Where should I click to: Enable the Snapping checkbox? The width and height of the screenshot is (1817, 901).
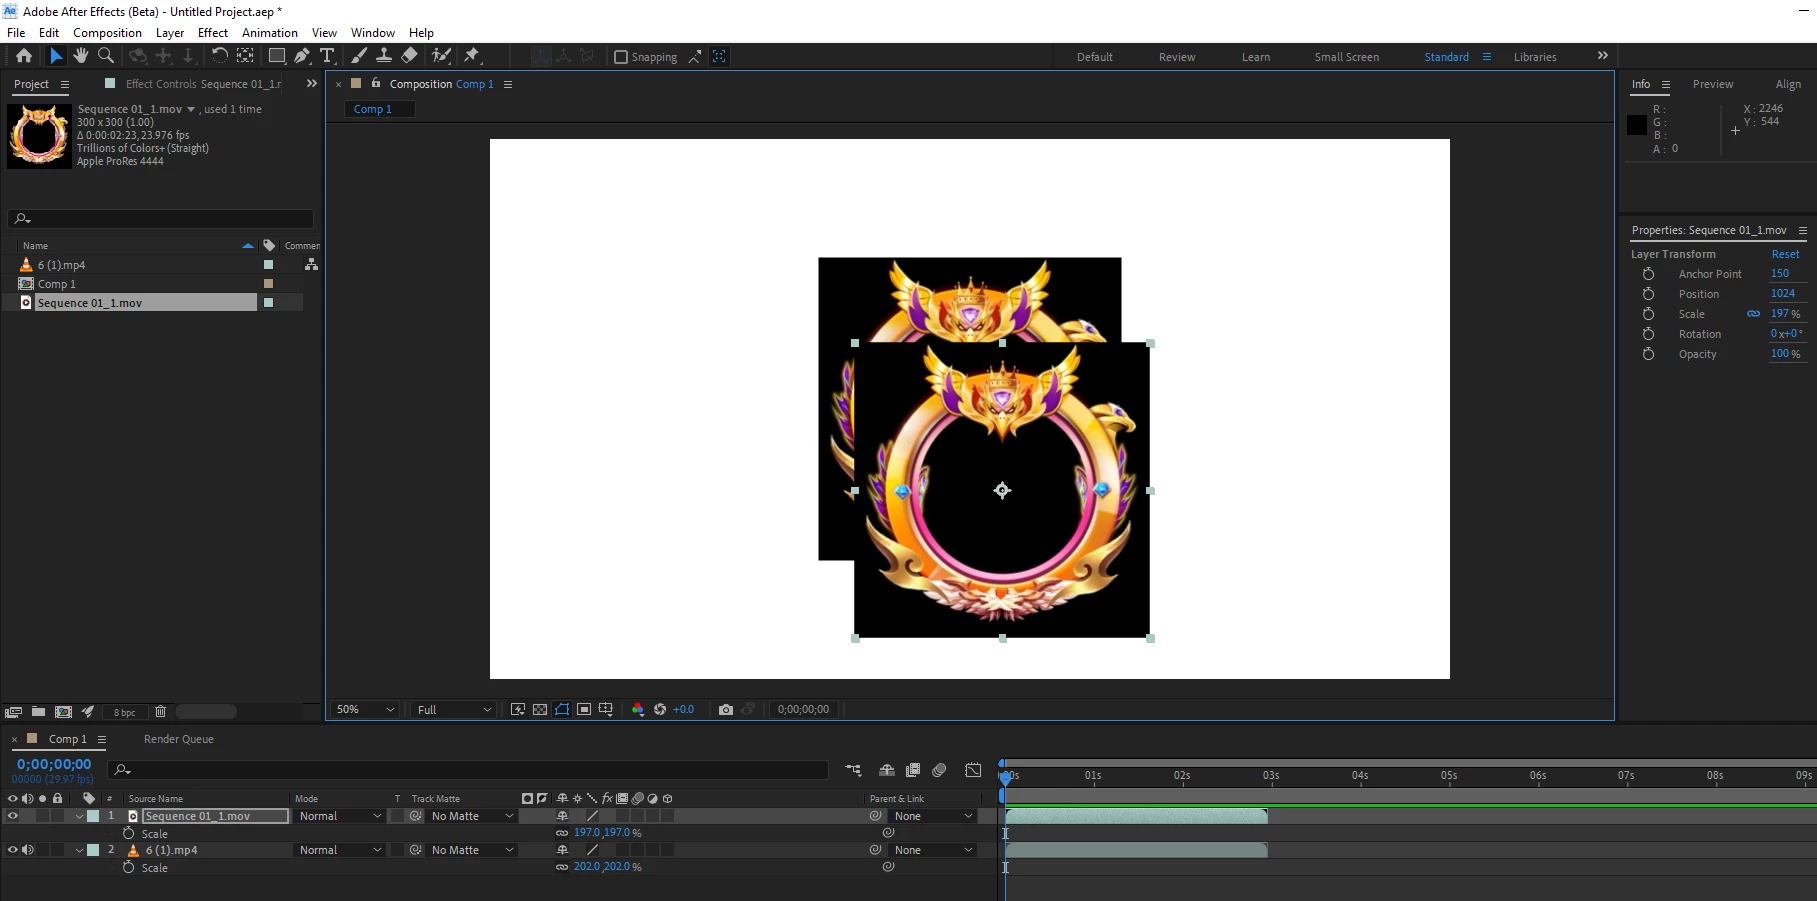pyautogui.click(x=621, y=57)
